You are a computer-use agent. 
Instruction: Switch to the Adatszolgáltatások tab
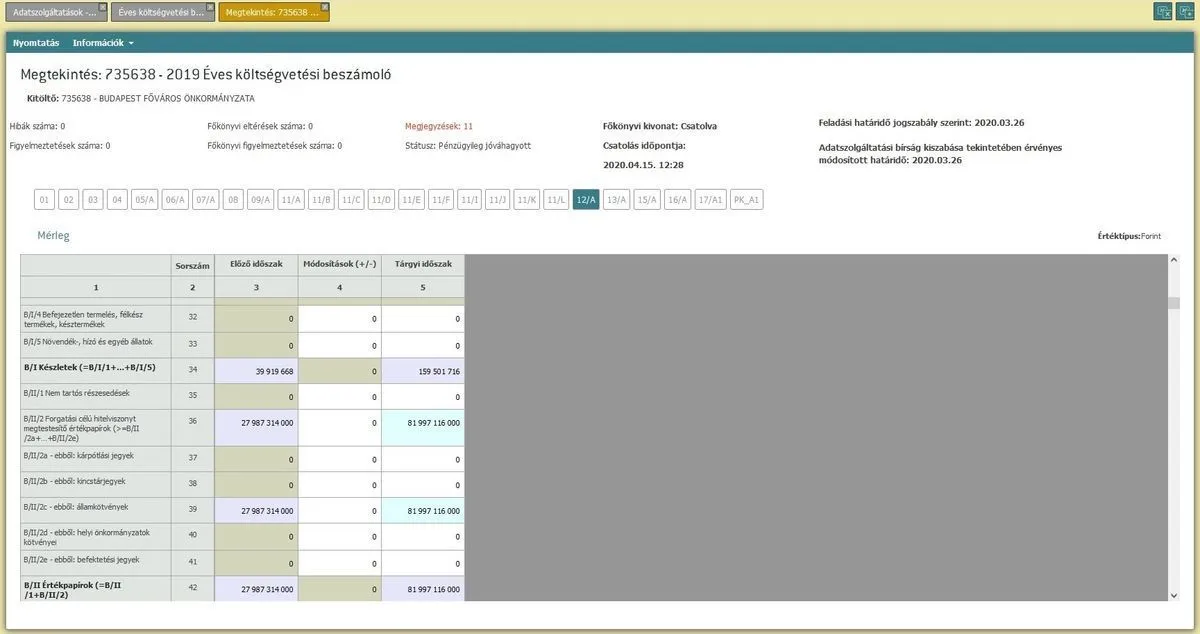click(55, 13)
